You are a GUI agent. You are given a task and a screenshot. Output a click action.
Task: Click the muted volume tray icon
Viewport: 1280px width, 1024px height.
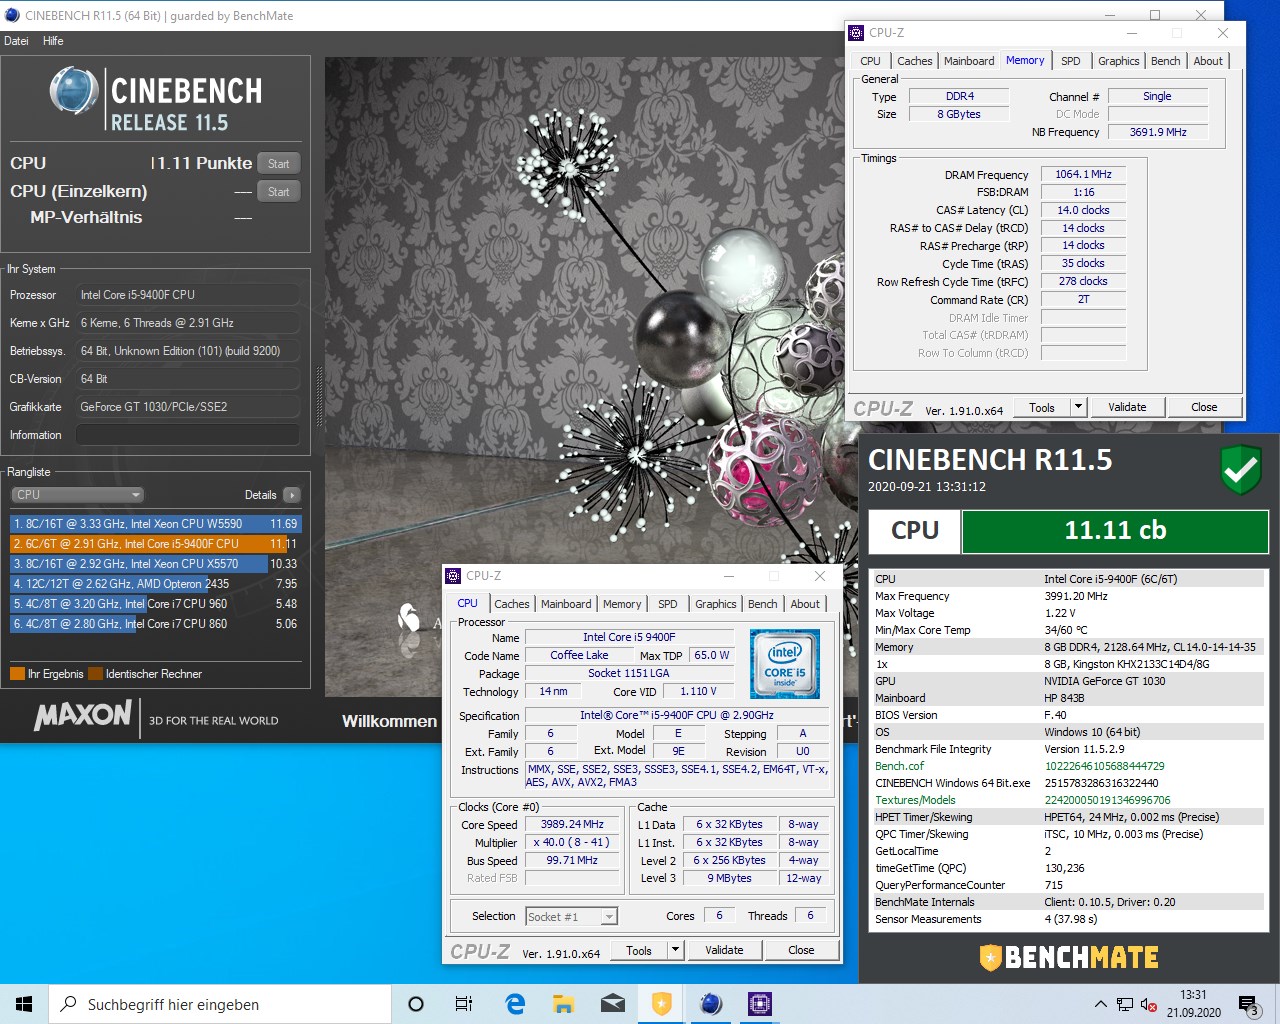[1149, 1004]
